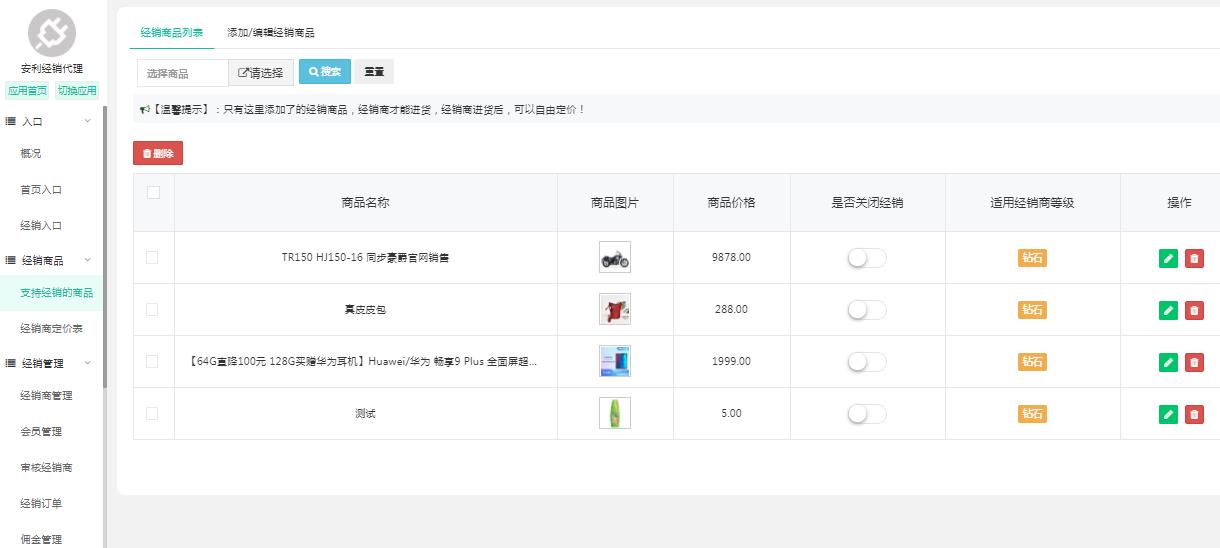Open the motorcycle product thumbnail
Viewport: 1220px width, 548px height.
point(615,258)
